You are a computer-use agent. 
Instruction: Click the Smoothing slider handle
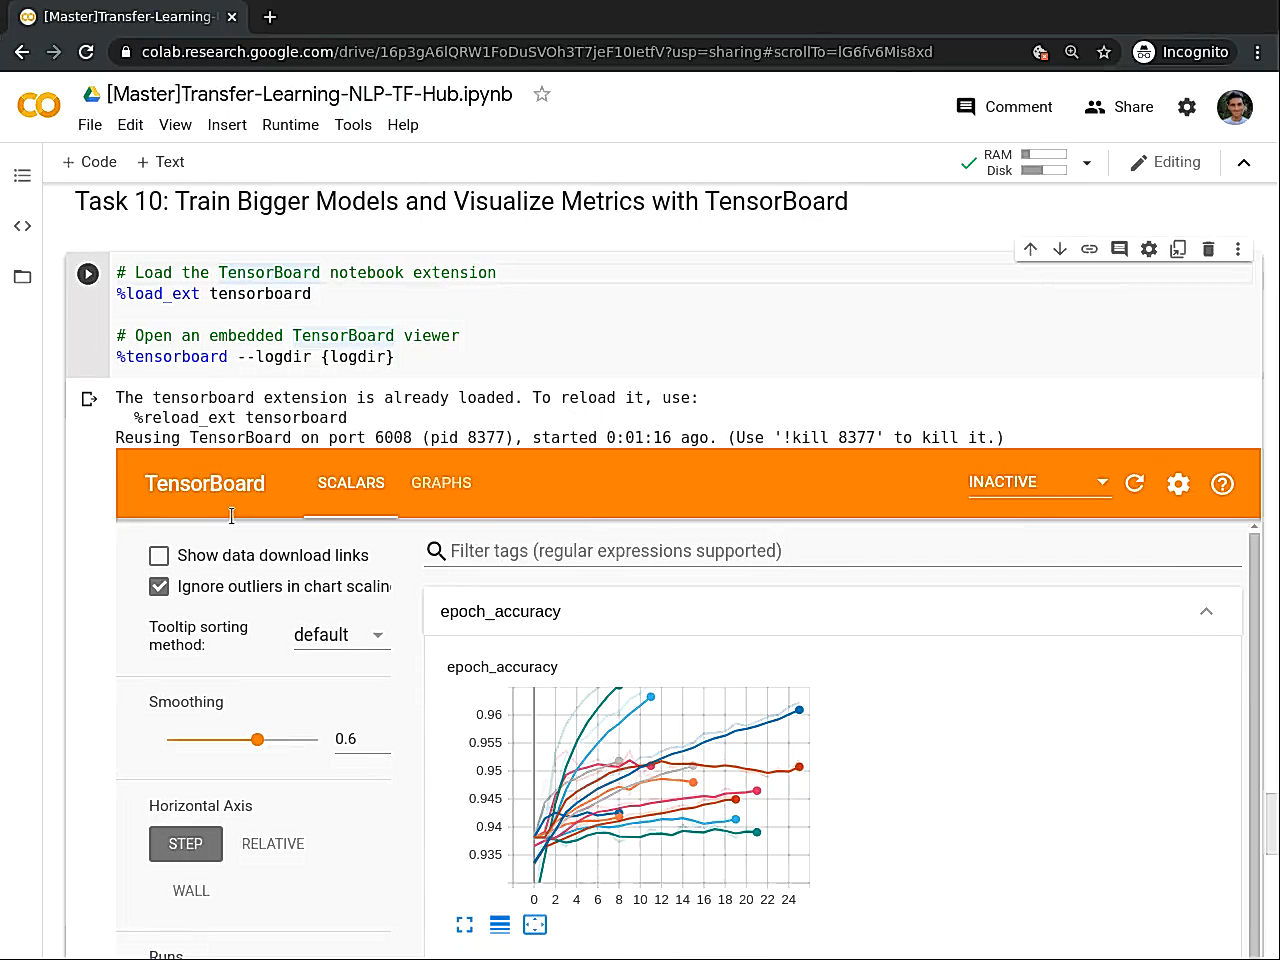[258, 740]
